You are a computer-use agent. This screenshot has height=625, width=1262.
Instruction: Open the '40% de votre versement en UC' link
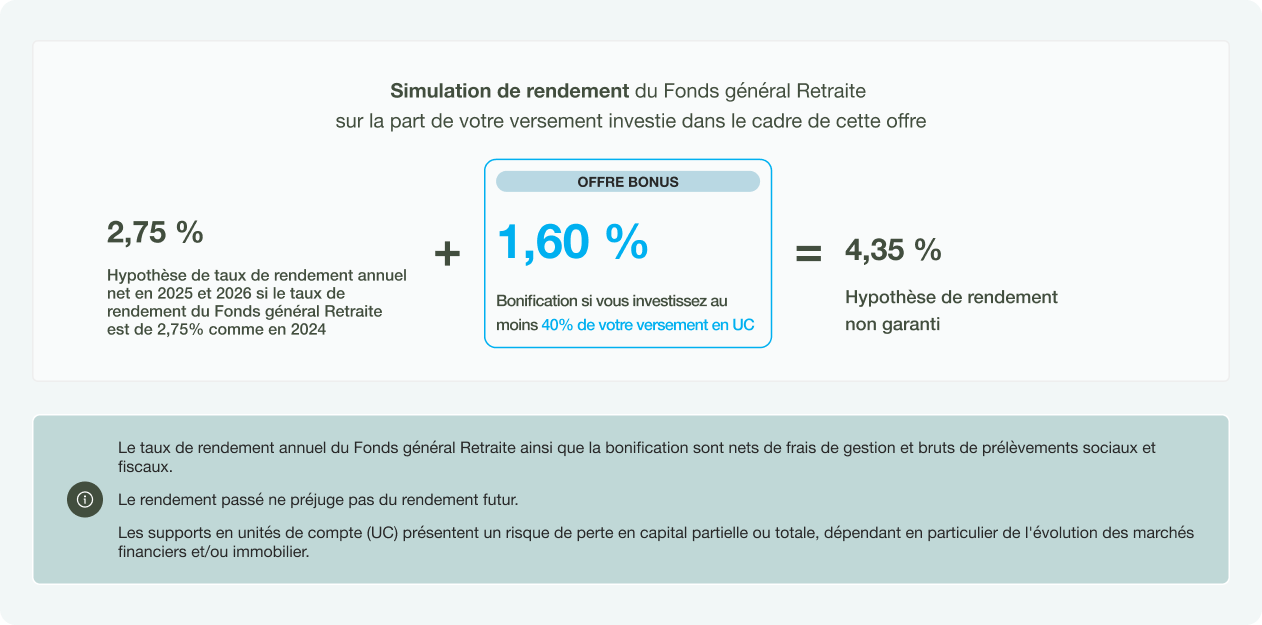(x=648, y=325)
